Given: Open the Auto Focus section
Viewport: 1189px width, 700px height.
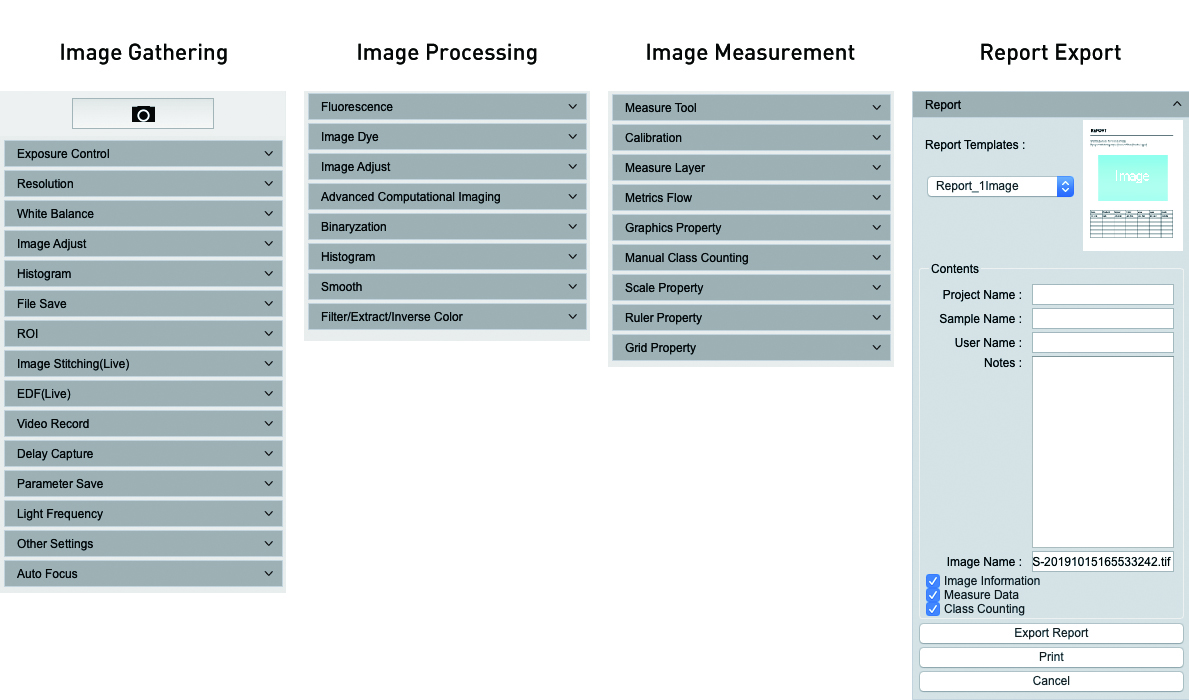Looking at the screenshot, I should click(143, 574).
